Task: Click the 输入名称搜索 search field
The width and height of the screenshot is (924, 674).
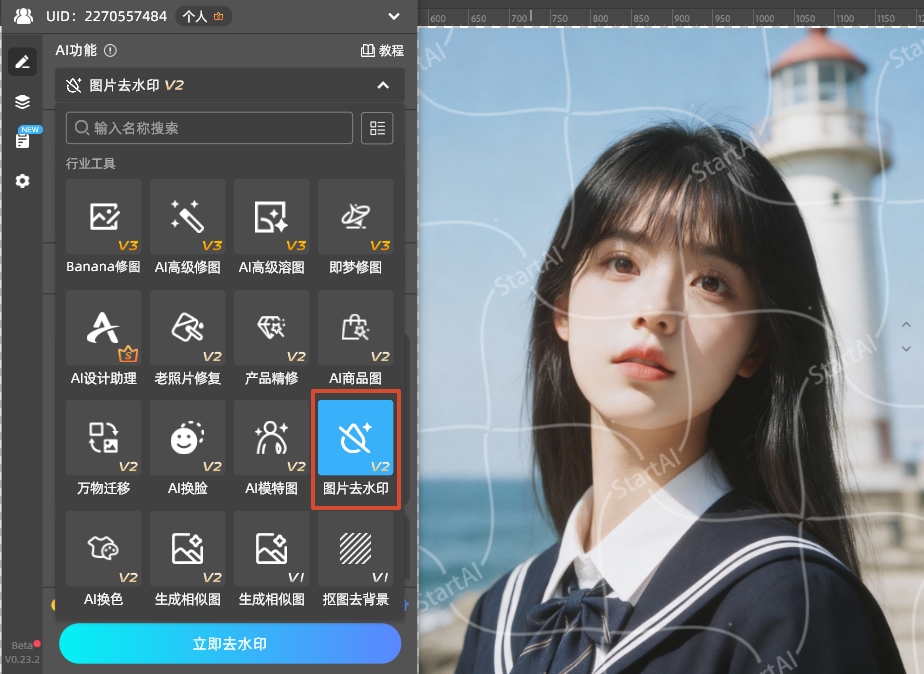Action: point(209,128)
